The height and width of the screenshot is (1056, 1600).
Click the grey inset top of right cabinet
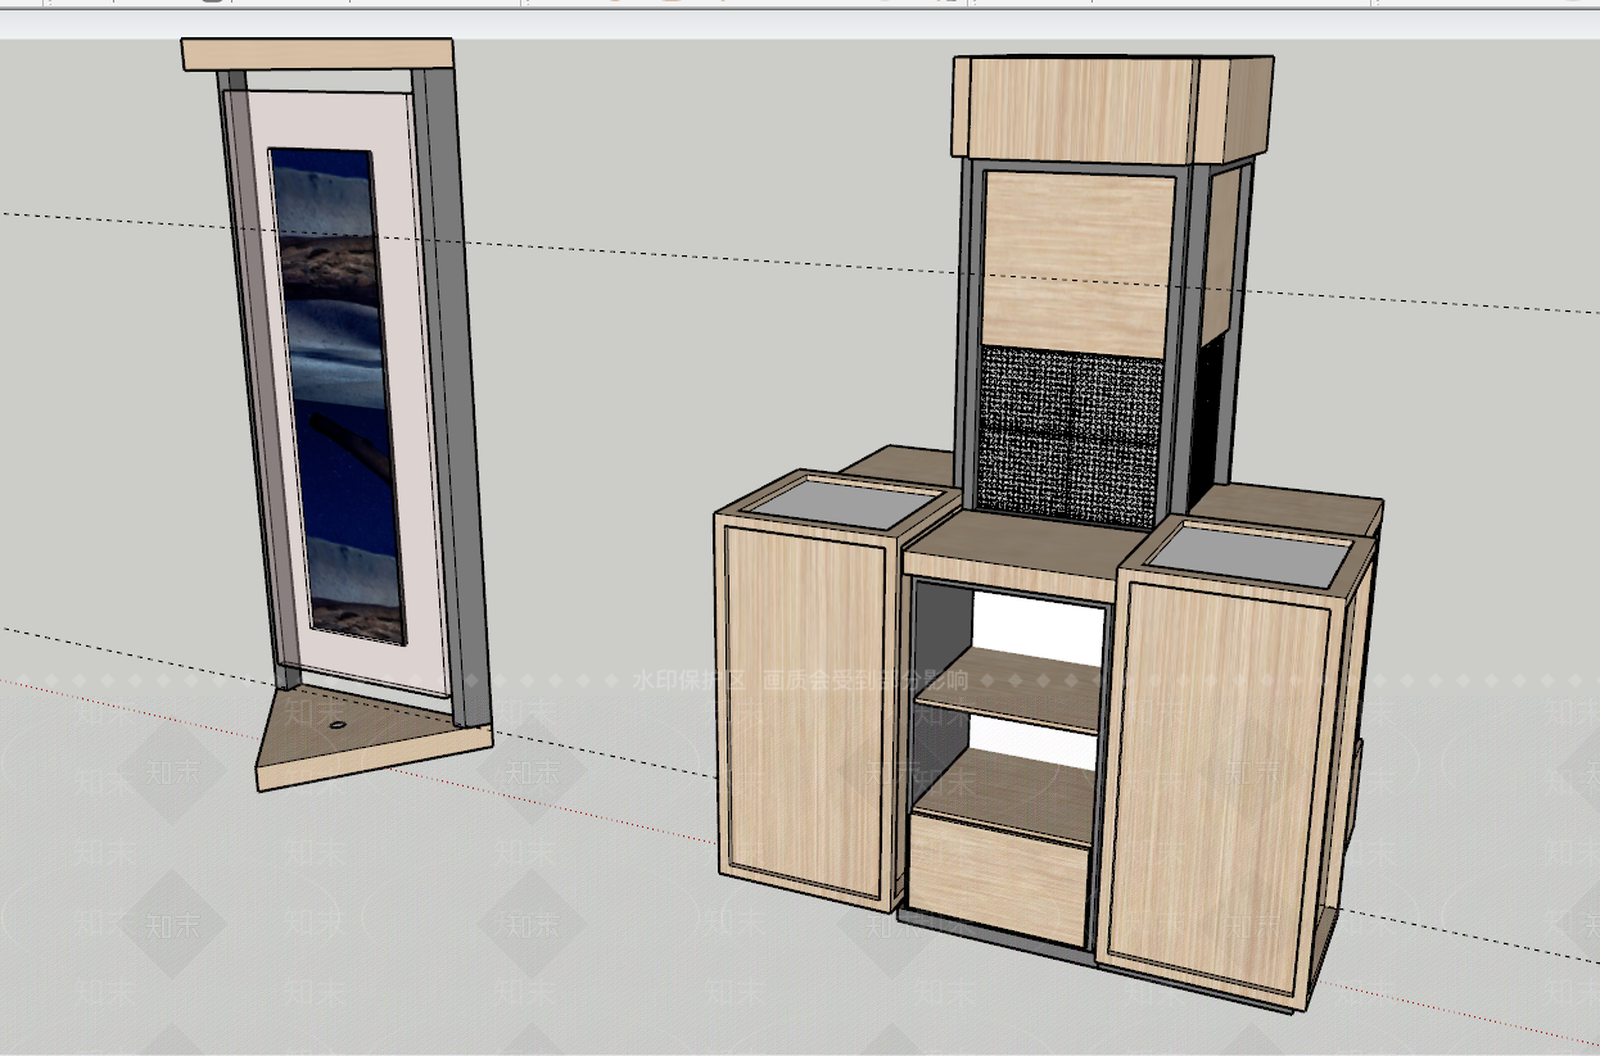(x=1248, y=552)
